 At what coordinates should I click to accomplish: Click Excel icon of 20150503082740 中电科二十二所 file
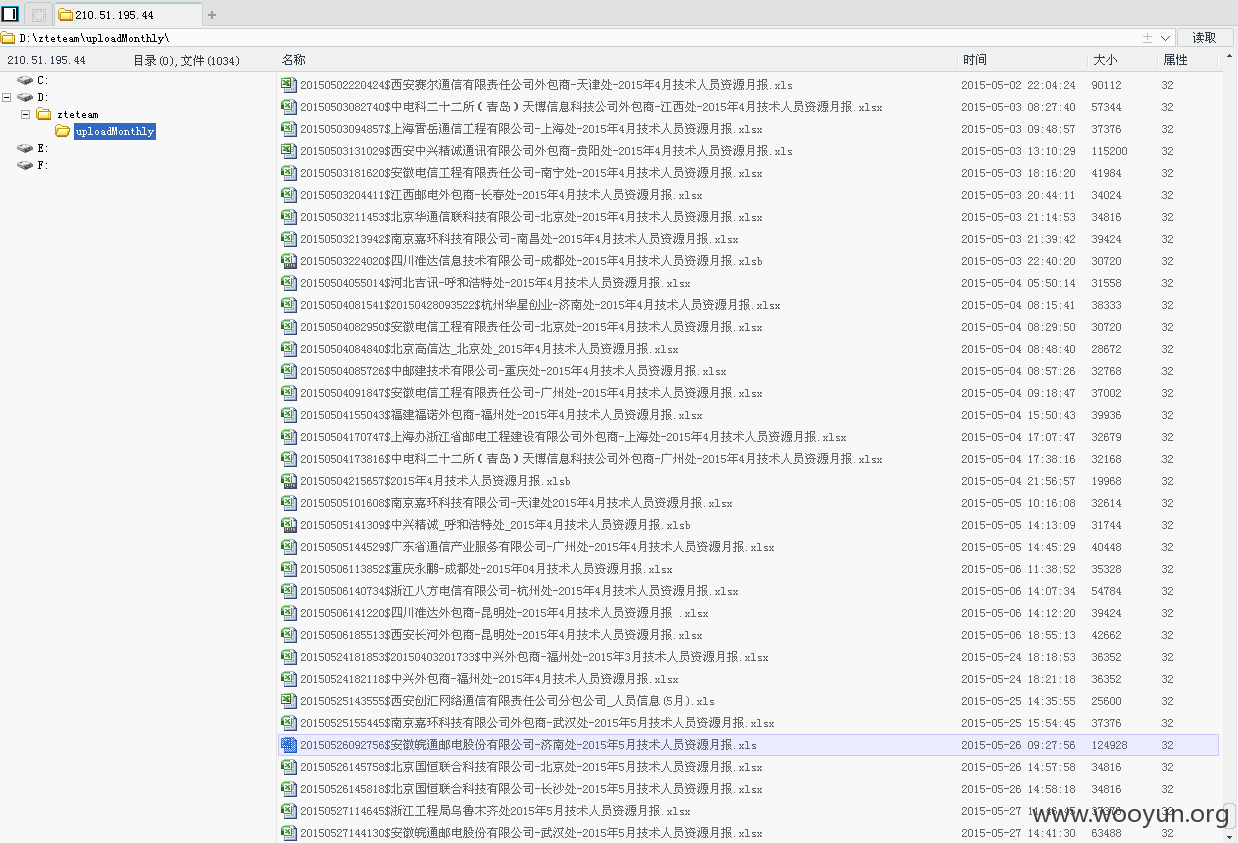(x=289, y=107)
